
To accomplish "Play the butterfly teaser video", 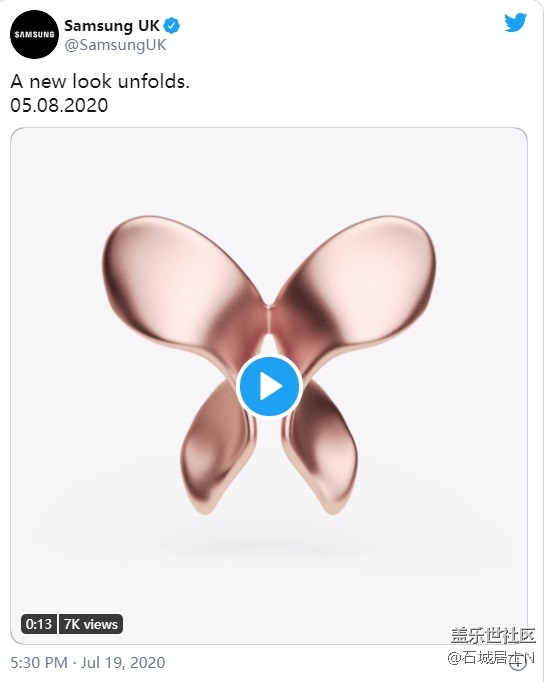I will (269, 386).
